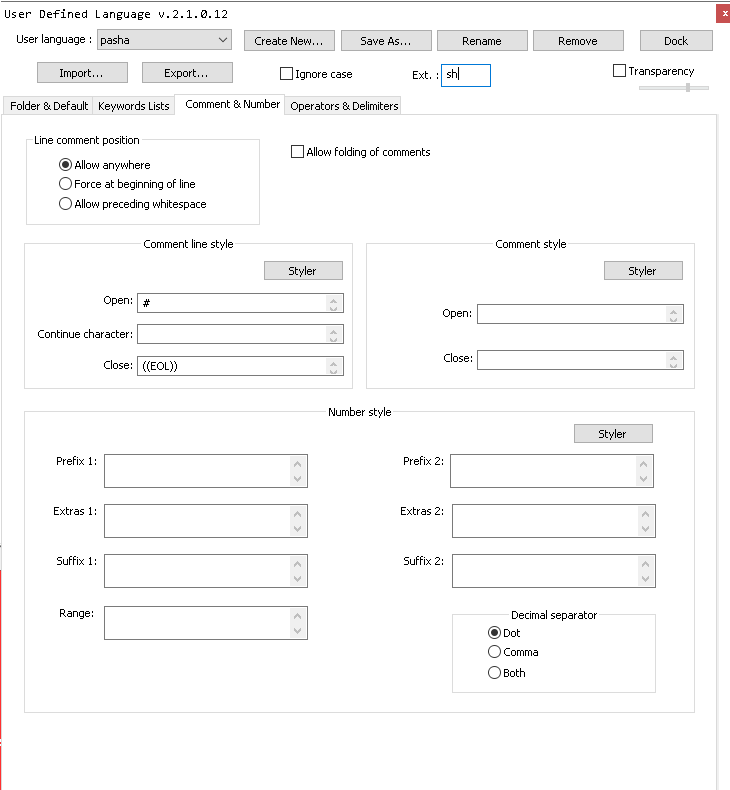Click the Prefix 2 field

(552, 471)
